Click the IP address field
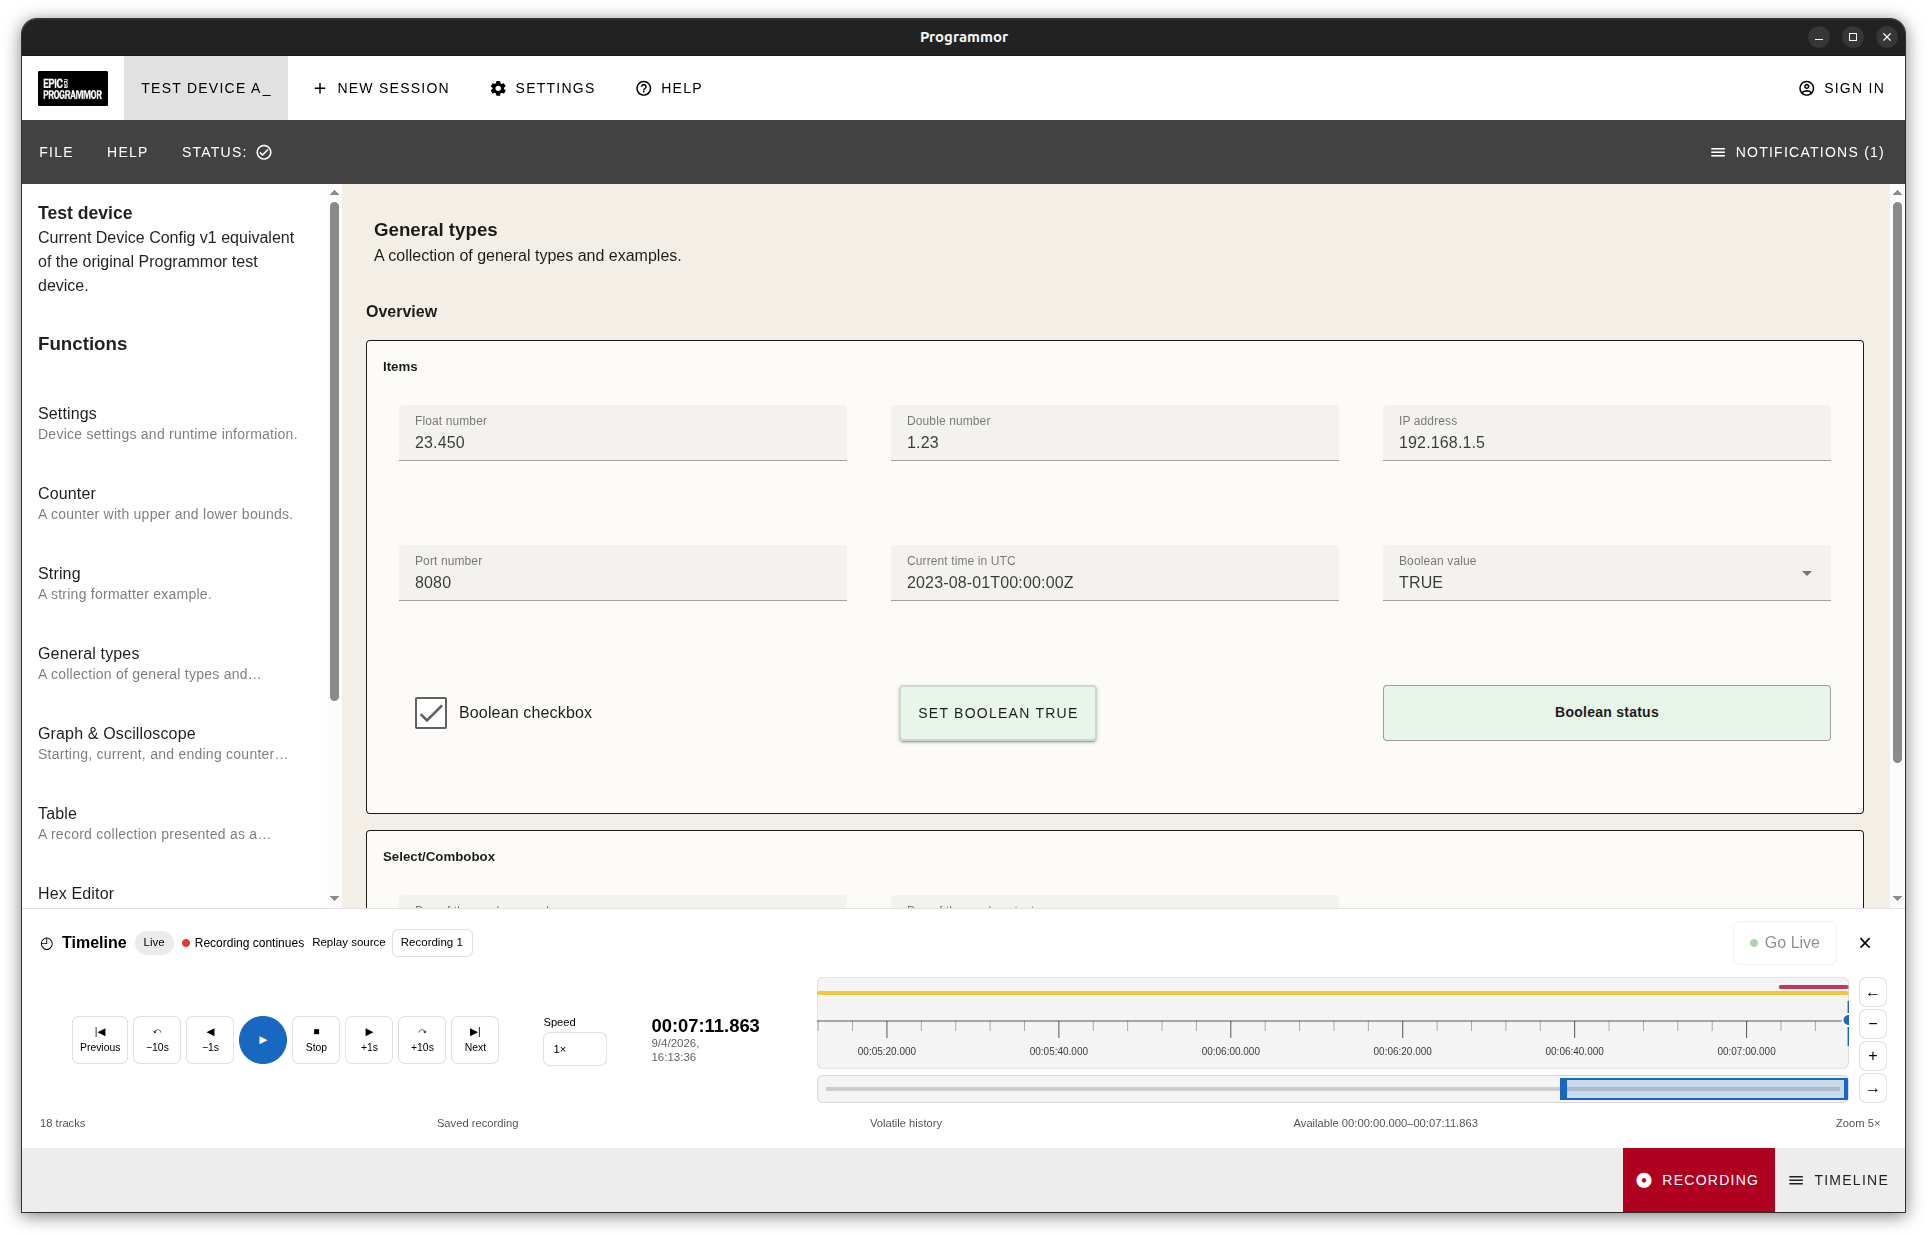 click(1607, 433)
